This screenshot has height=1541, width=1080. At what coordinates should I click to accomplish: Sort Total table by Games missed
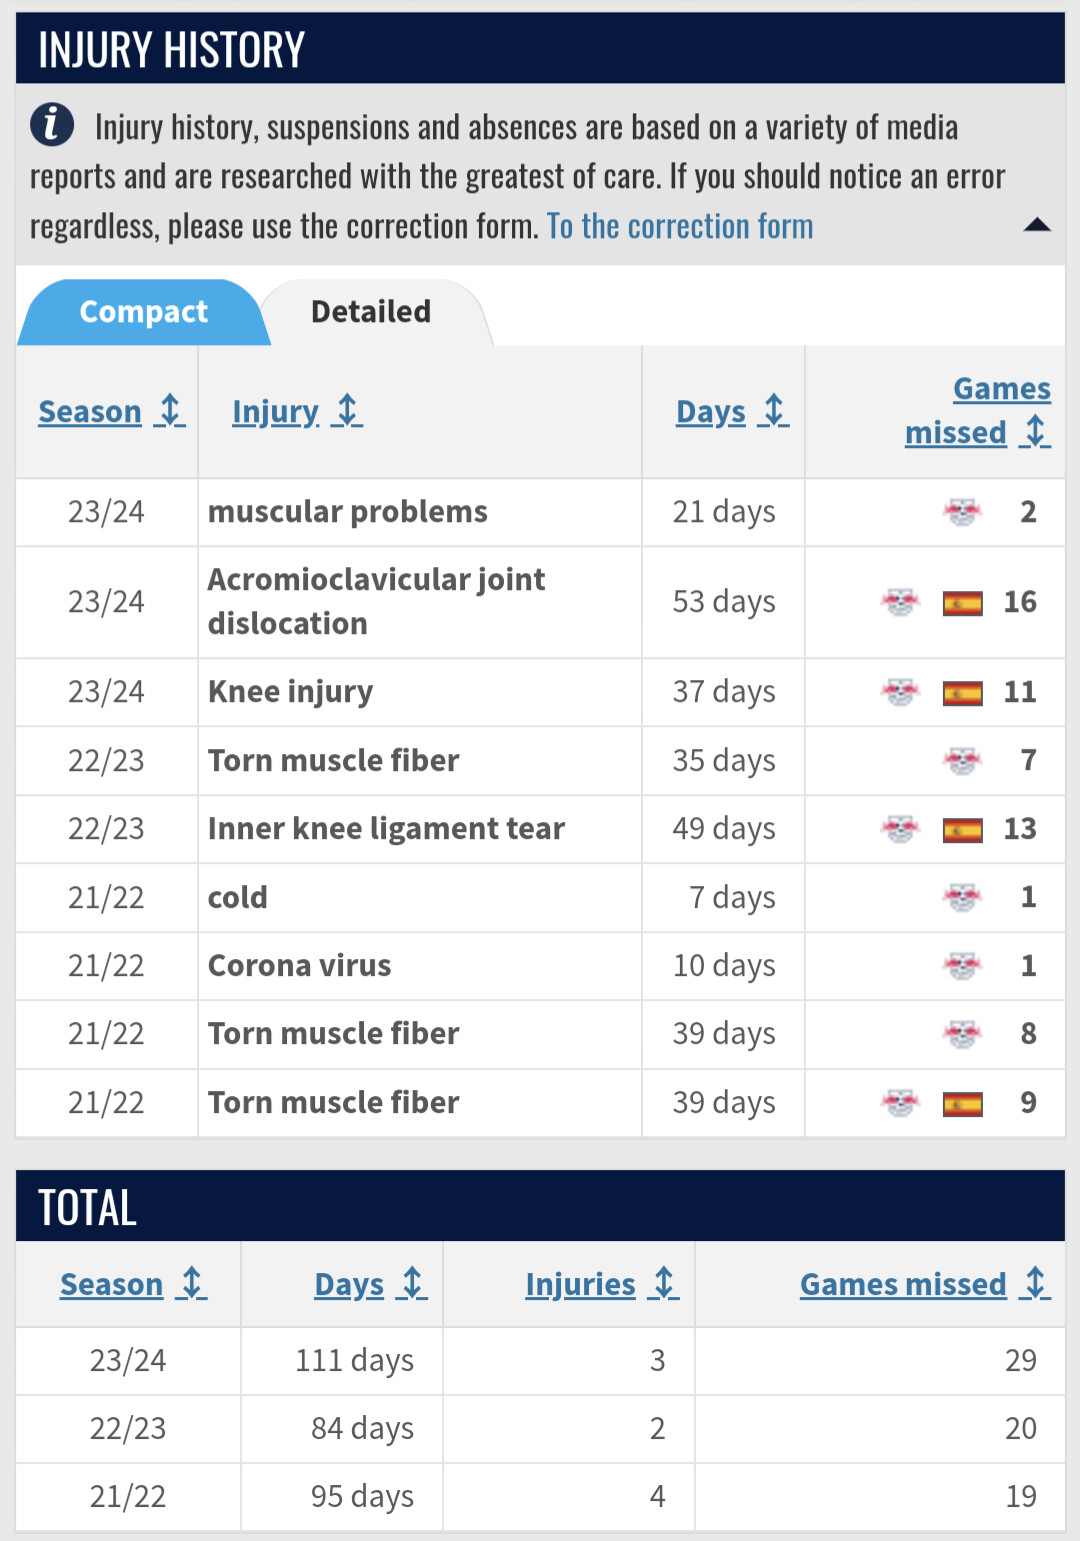tap(925, 1284)
